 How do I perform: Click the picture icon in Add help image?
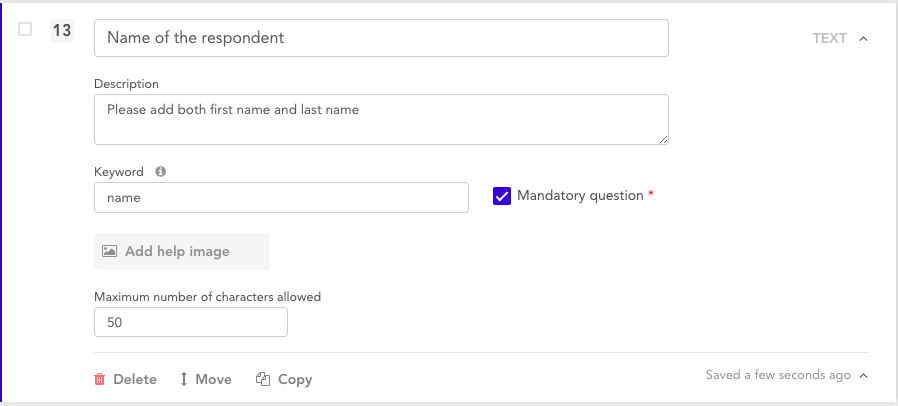click(x=110, y=252)
